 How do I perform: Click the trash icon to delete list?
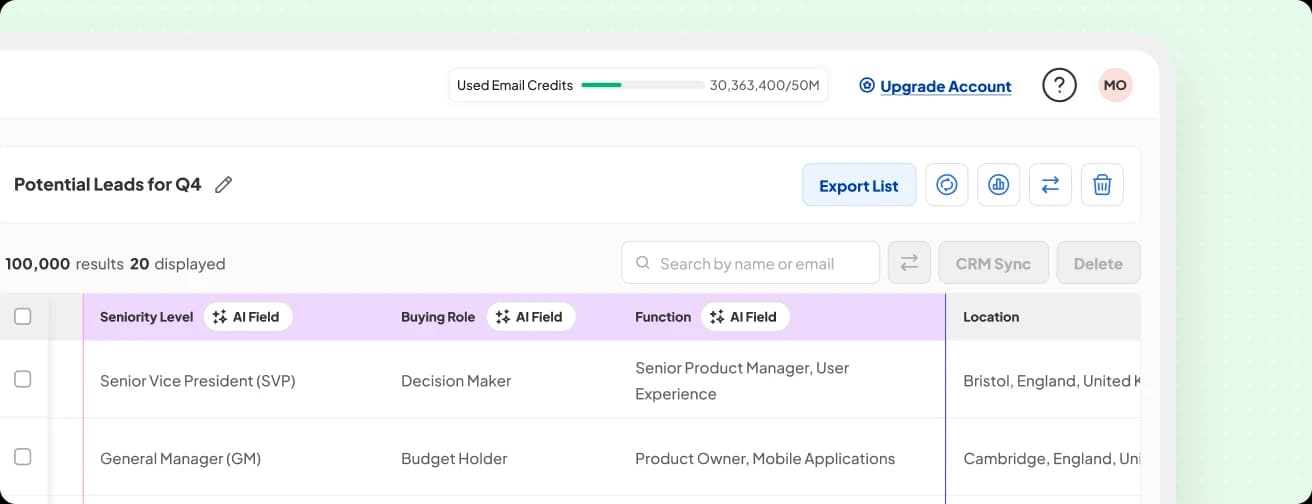(x=1102, y=185)
